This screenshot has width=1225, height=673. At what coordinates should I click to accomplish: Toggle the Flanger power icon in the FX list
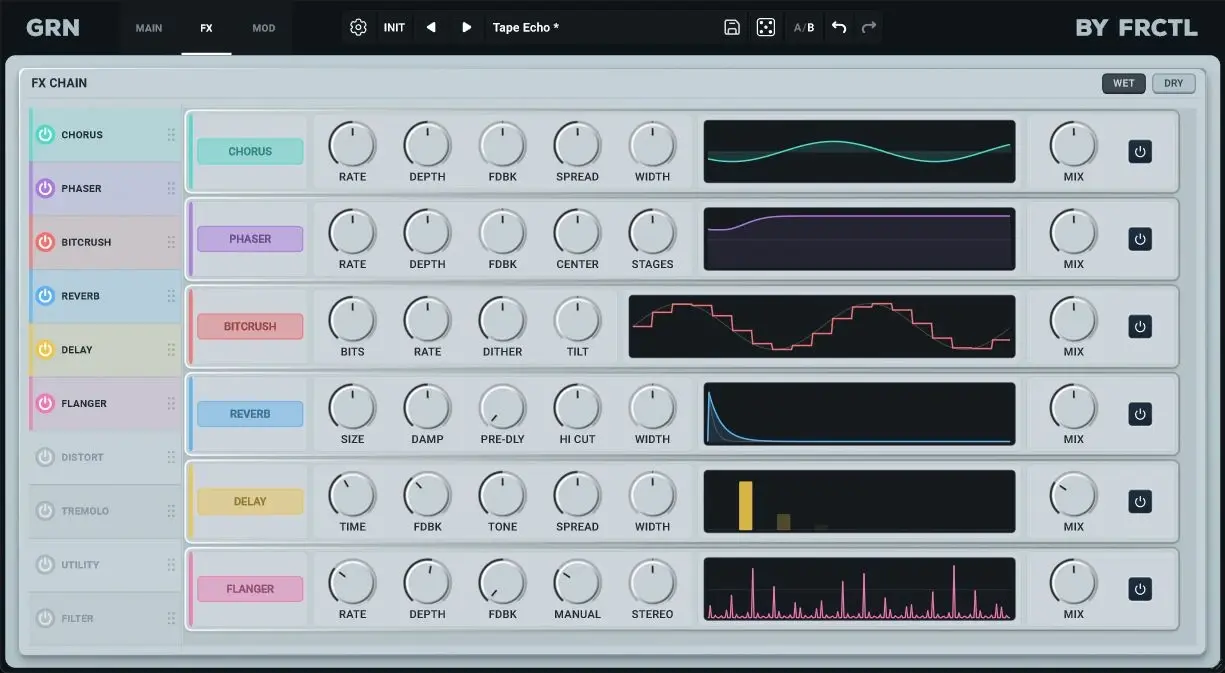point(45,404)
